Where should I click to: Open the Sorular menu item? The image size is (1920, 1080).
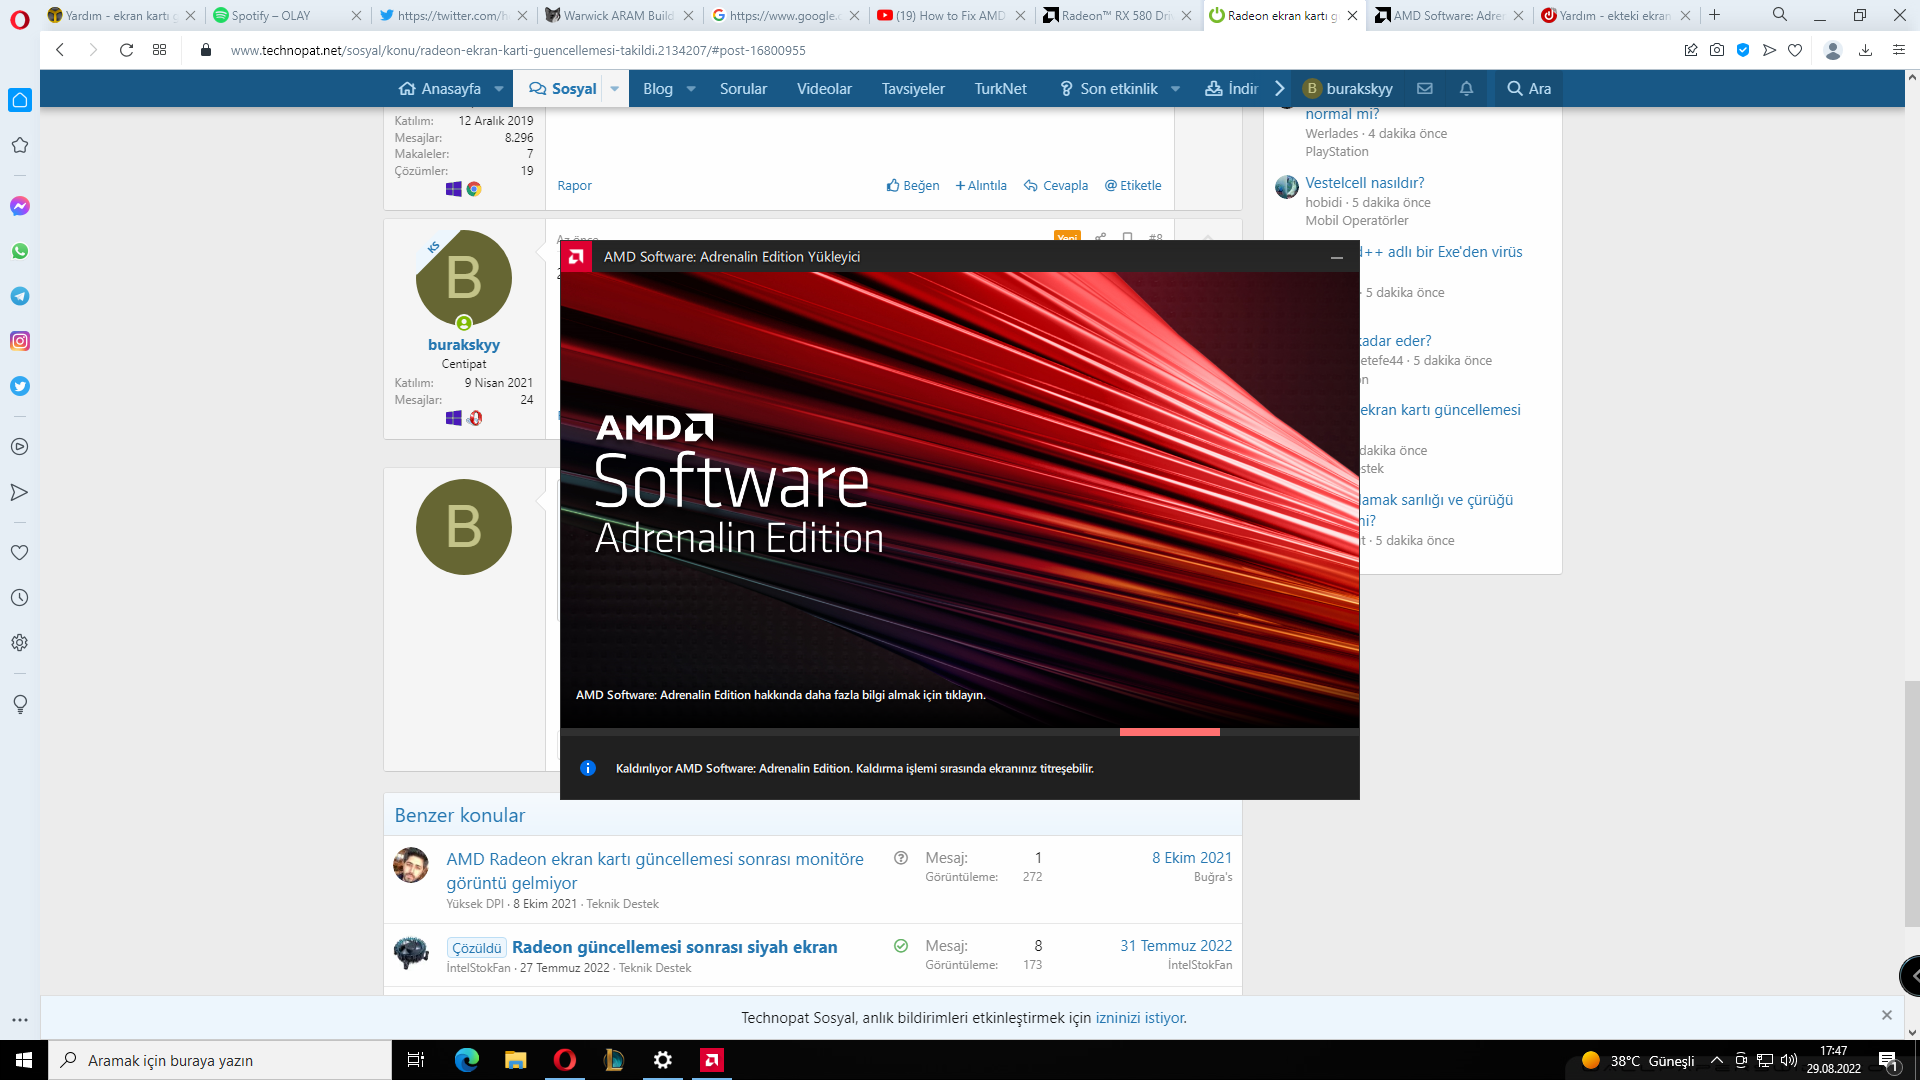point(743,89)
